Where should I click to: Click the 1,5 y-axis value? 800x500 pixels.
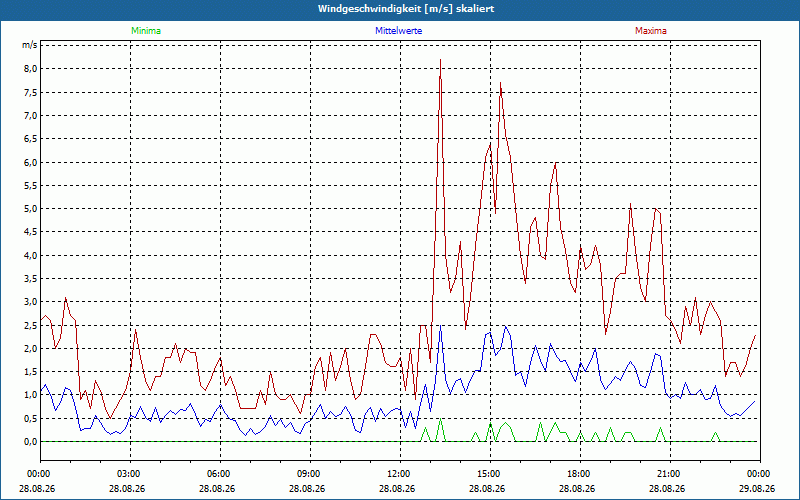point(31,372)
